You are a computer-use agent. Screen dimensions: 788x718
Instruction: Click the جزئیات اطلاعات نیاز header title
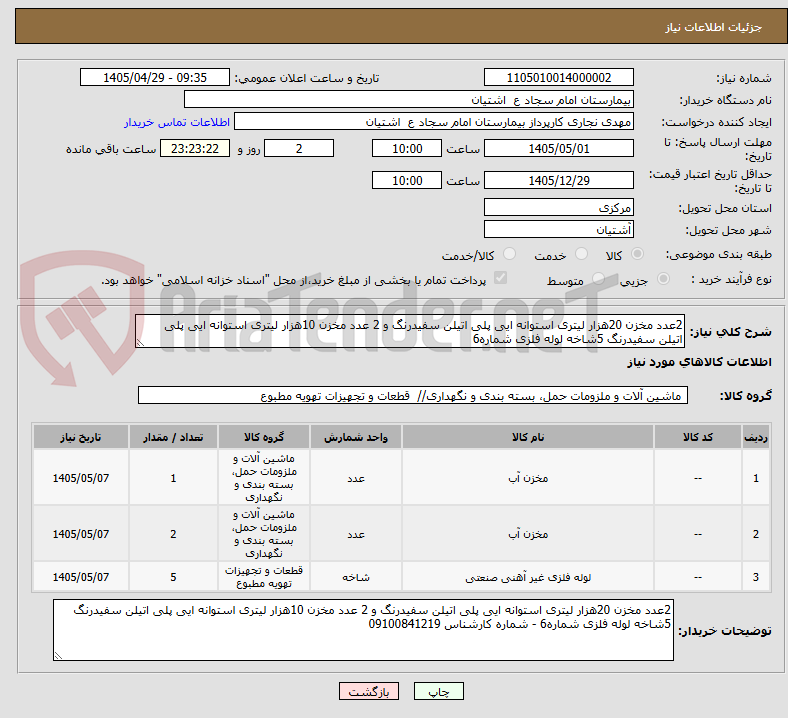tap(714, 27)
